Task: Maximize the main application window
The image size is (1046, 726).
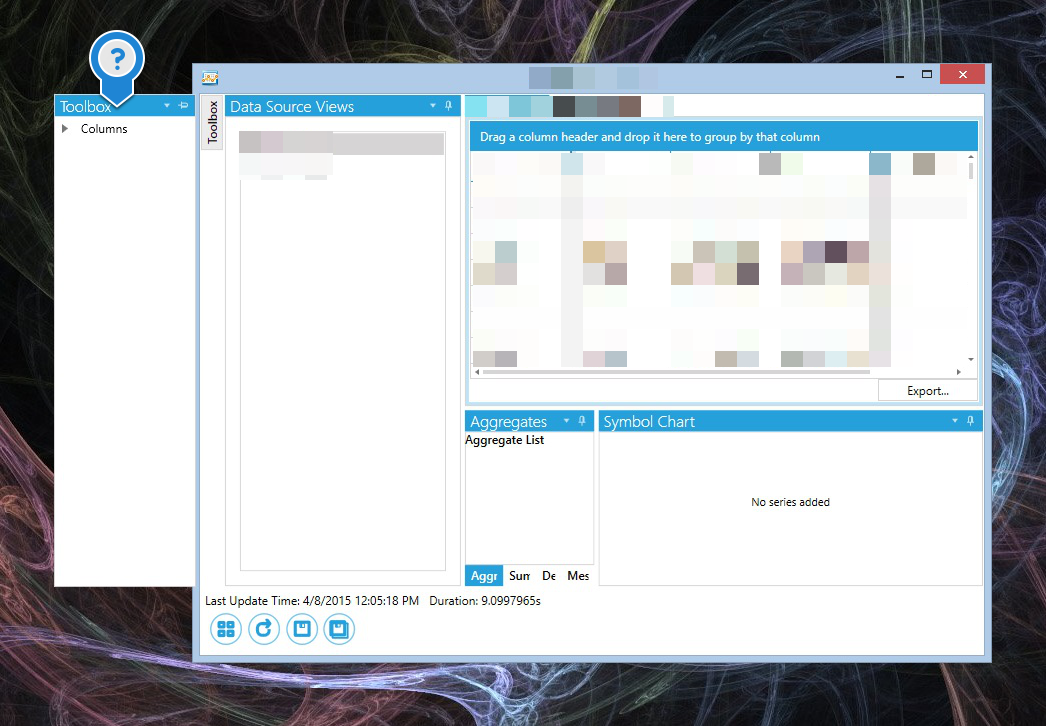Action: (x=927, y=75)
